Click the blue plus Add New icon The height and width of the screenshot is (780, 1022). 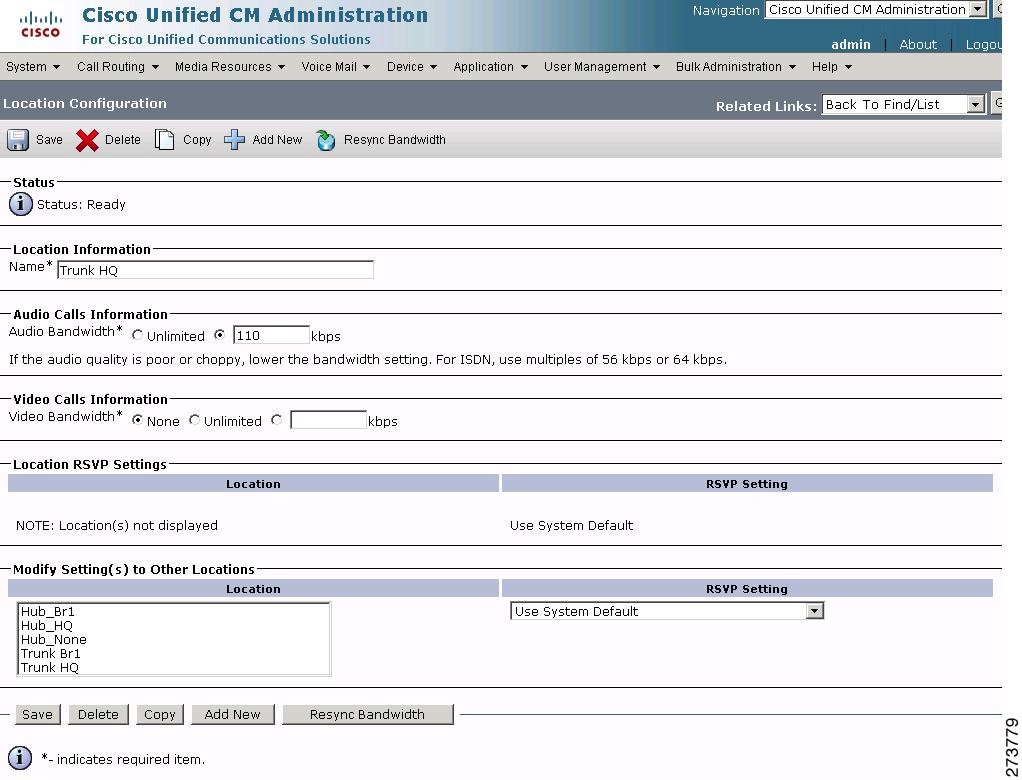pyautogui.click(x=234, y=139)
